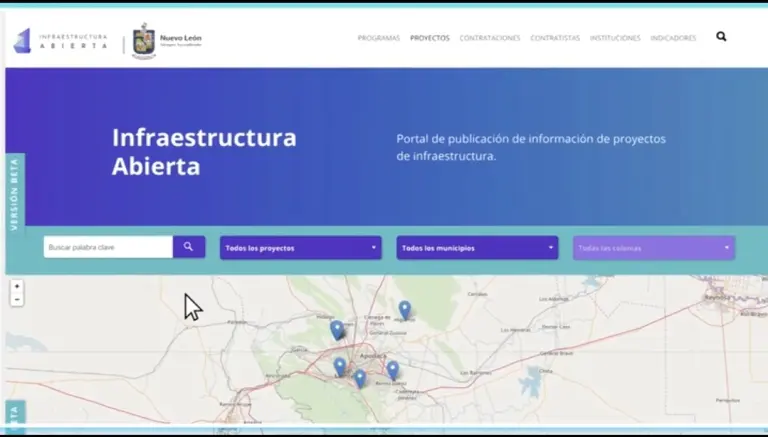Zoom in the map with the plus button

17,287
